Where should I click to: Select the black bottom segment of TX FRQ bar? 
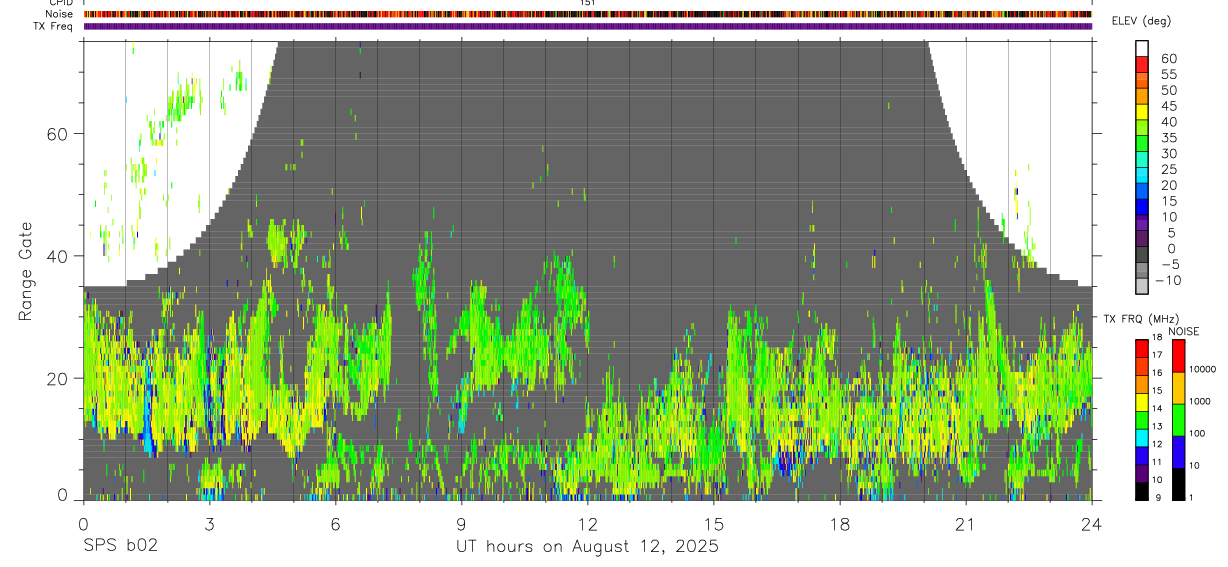pos(1142,490)
